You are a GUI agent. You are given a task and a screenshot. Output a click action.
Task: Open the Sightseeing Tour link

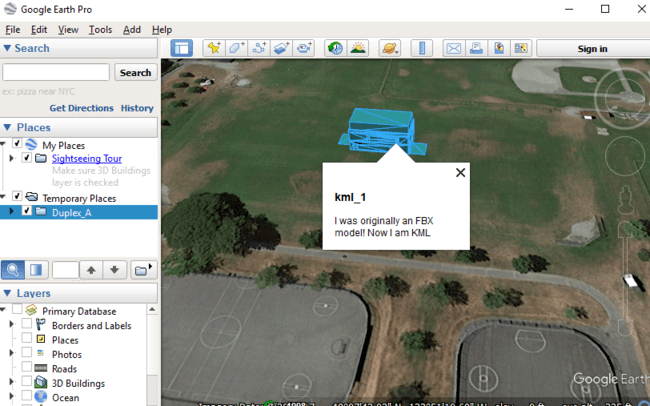(x=87, y=158)
